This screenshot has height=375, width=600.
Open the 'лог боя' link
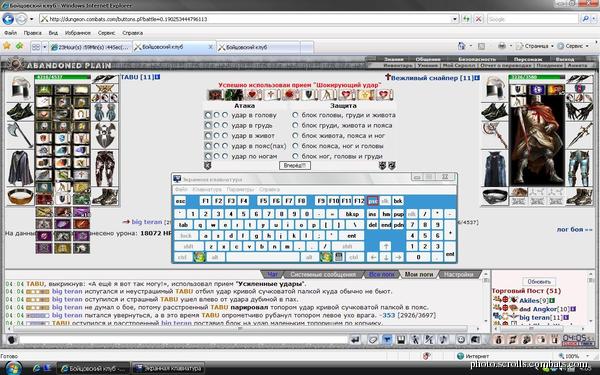pos(574,230)
